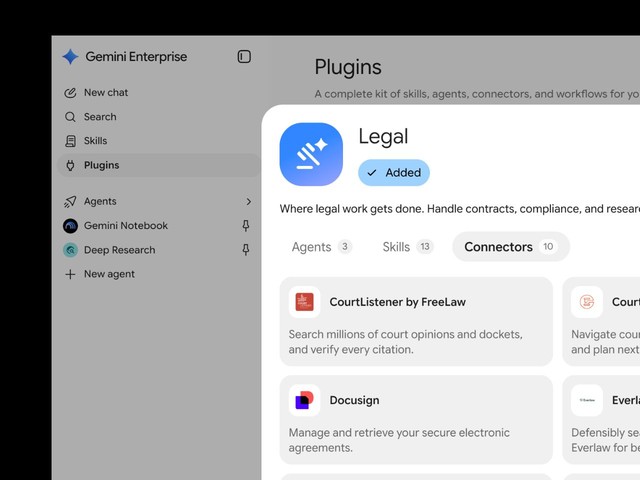This screenshot has width=640, height=480.
Task: Switch to the Agents tab
Action: coord(322,247)
